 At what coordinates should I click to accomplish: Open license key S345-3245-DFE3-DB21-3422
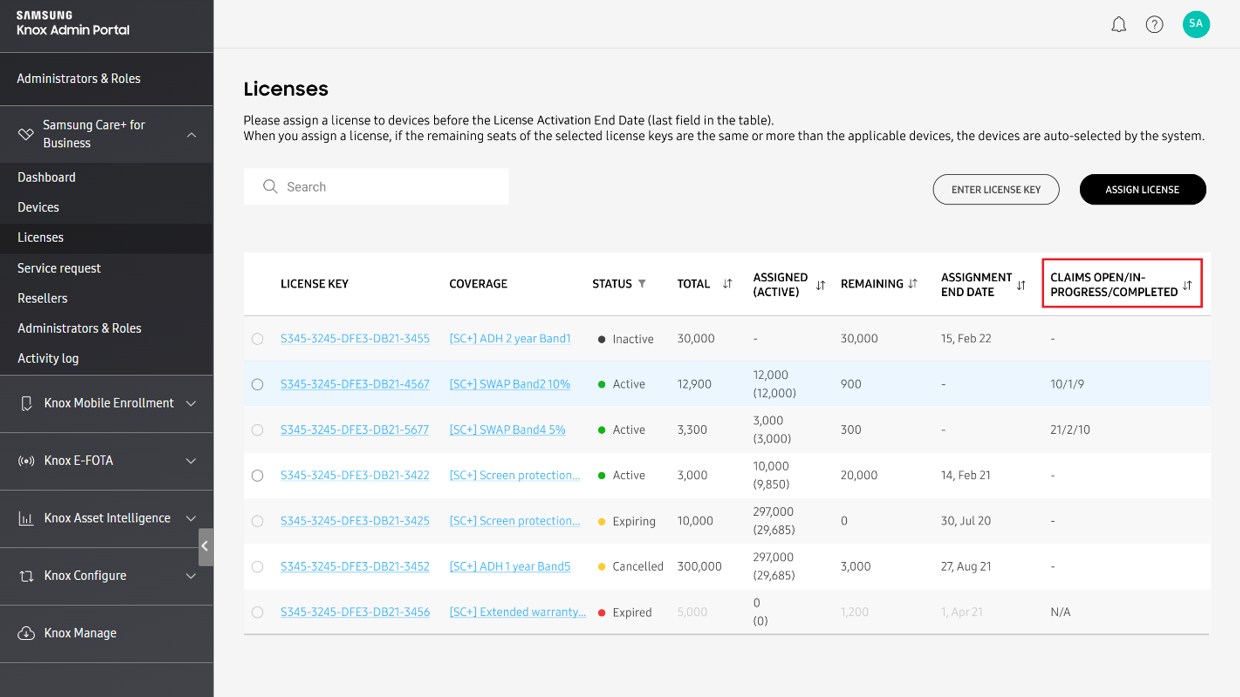[x=355, y=476]
